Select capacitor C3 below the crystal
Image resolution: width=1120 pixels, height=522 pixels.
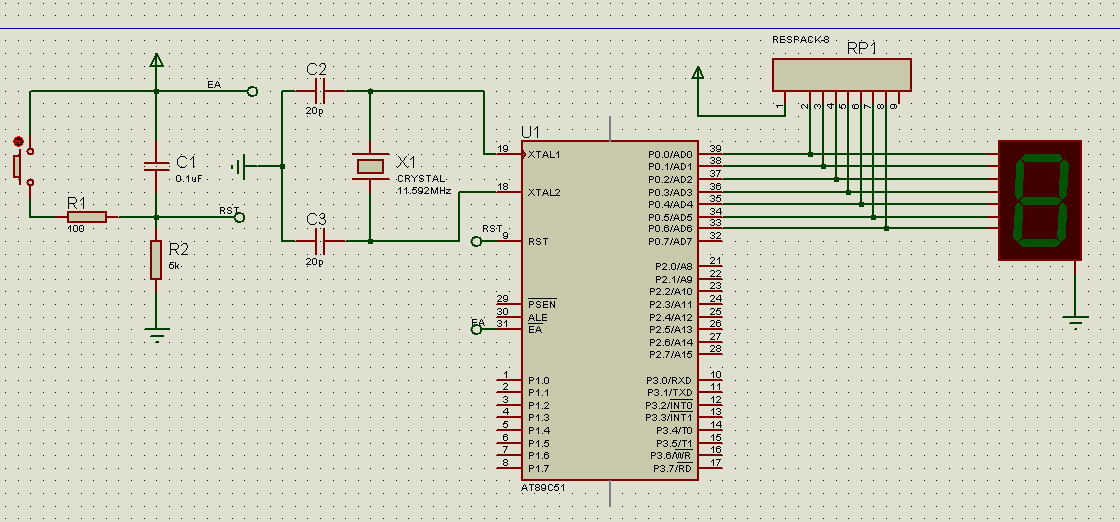coord(317,241)
